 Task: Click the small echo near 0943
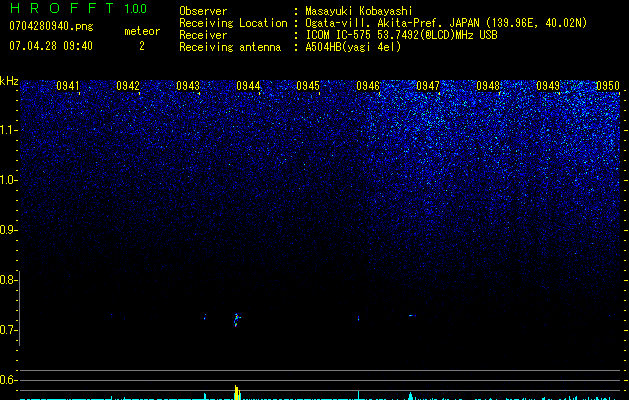point(205,317)
